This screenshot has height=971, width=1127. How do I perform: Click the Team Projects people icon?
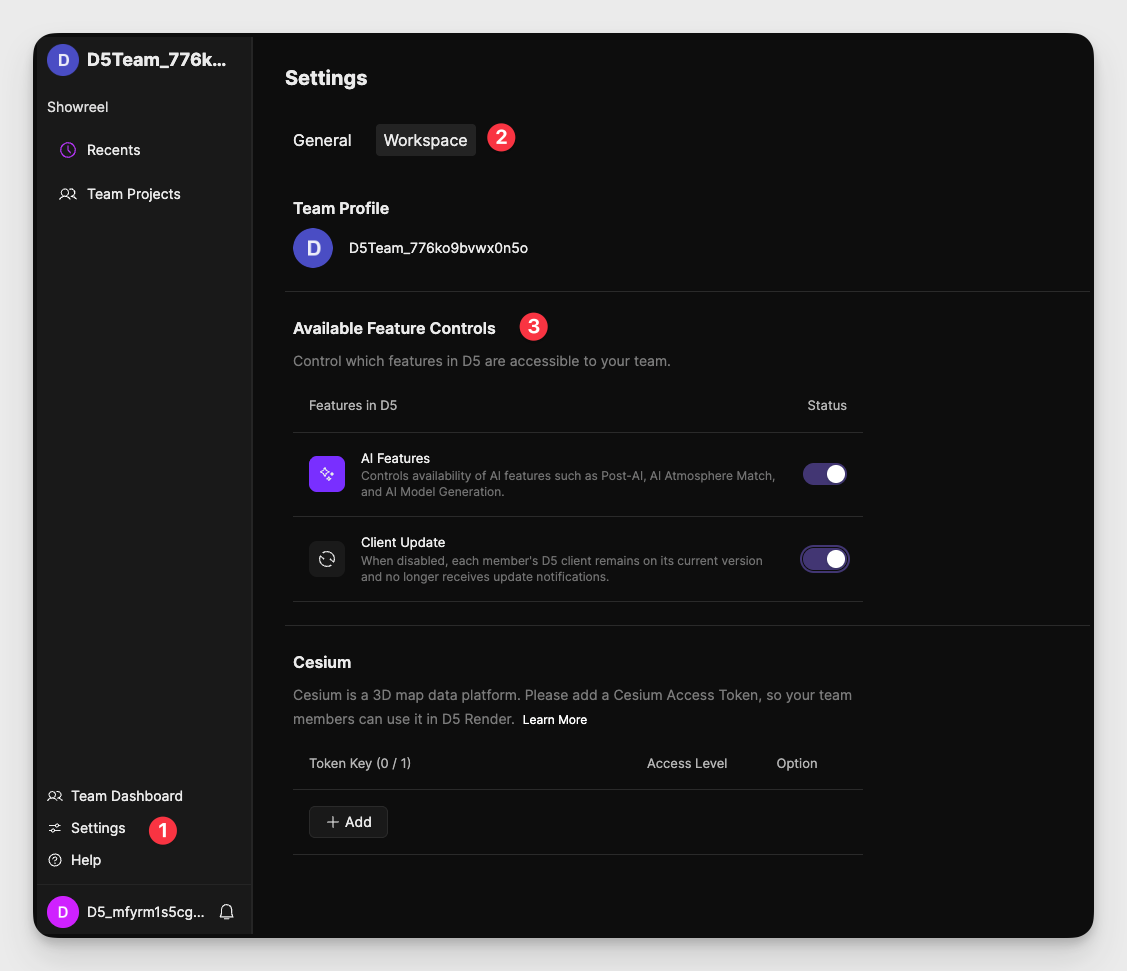(x=68, y=194)
